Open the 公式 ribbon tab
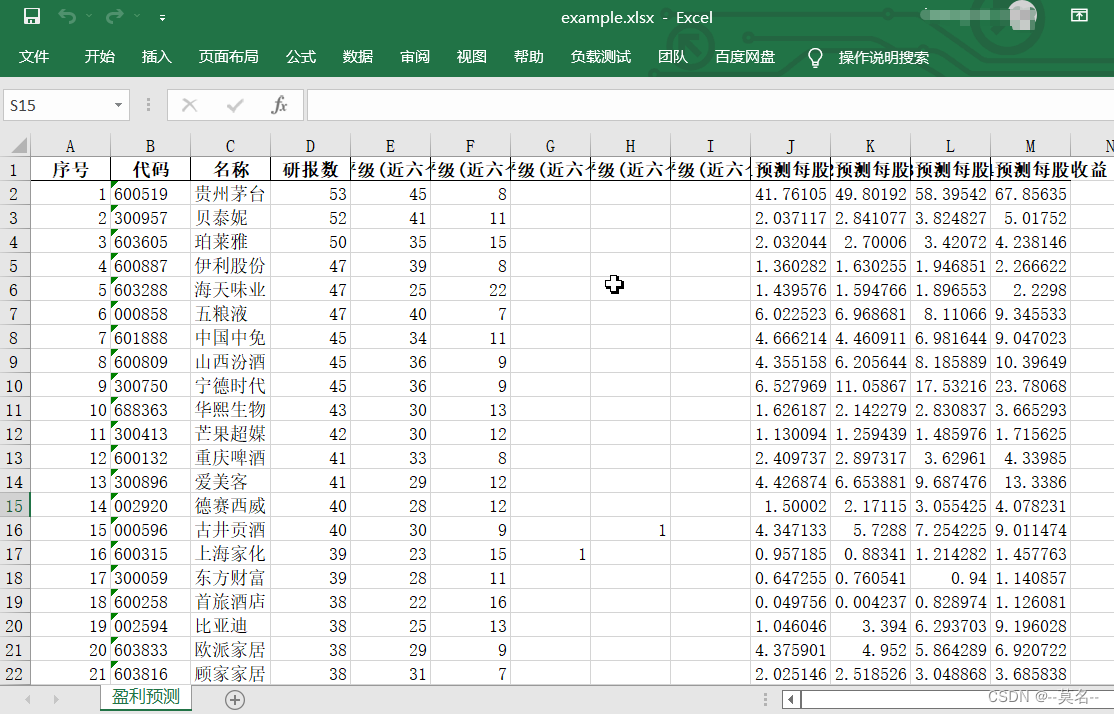 tap(301, 57)
